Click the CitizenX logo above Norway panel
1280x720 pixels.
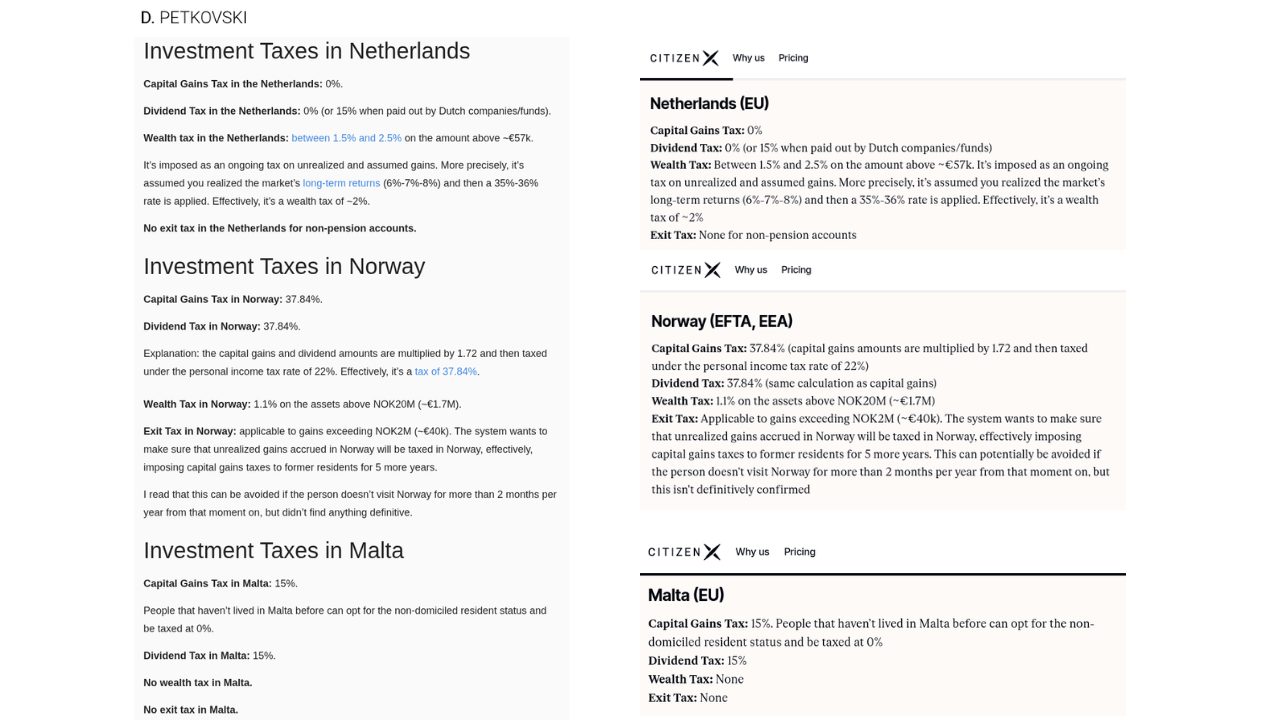pyautogui.click(x=685, y=270)
